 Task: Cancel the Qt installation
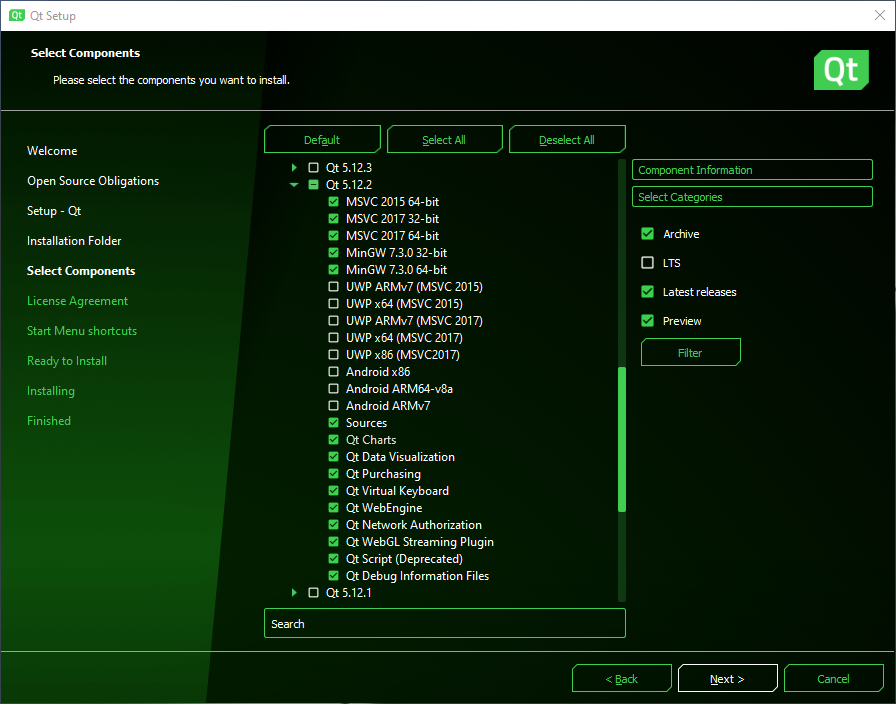pyautogui.click(x=834, y=679)
